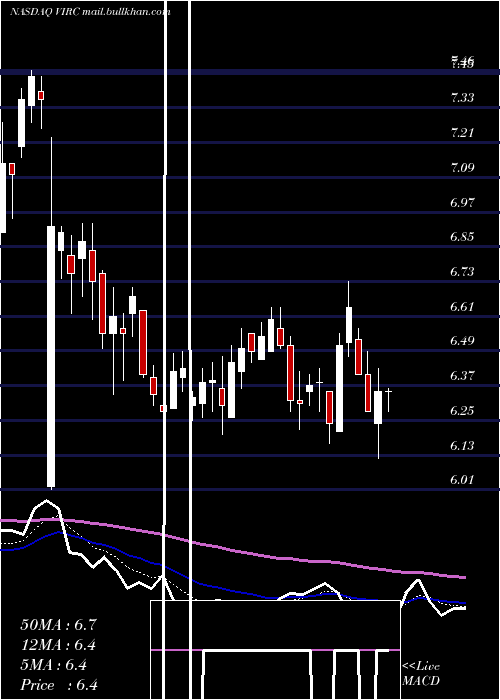500x700 pixels.
Task: Click the 6.85 price axis label
Action: point(462,237)
